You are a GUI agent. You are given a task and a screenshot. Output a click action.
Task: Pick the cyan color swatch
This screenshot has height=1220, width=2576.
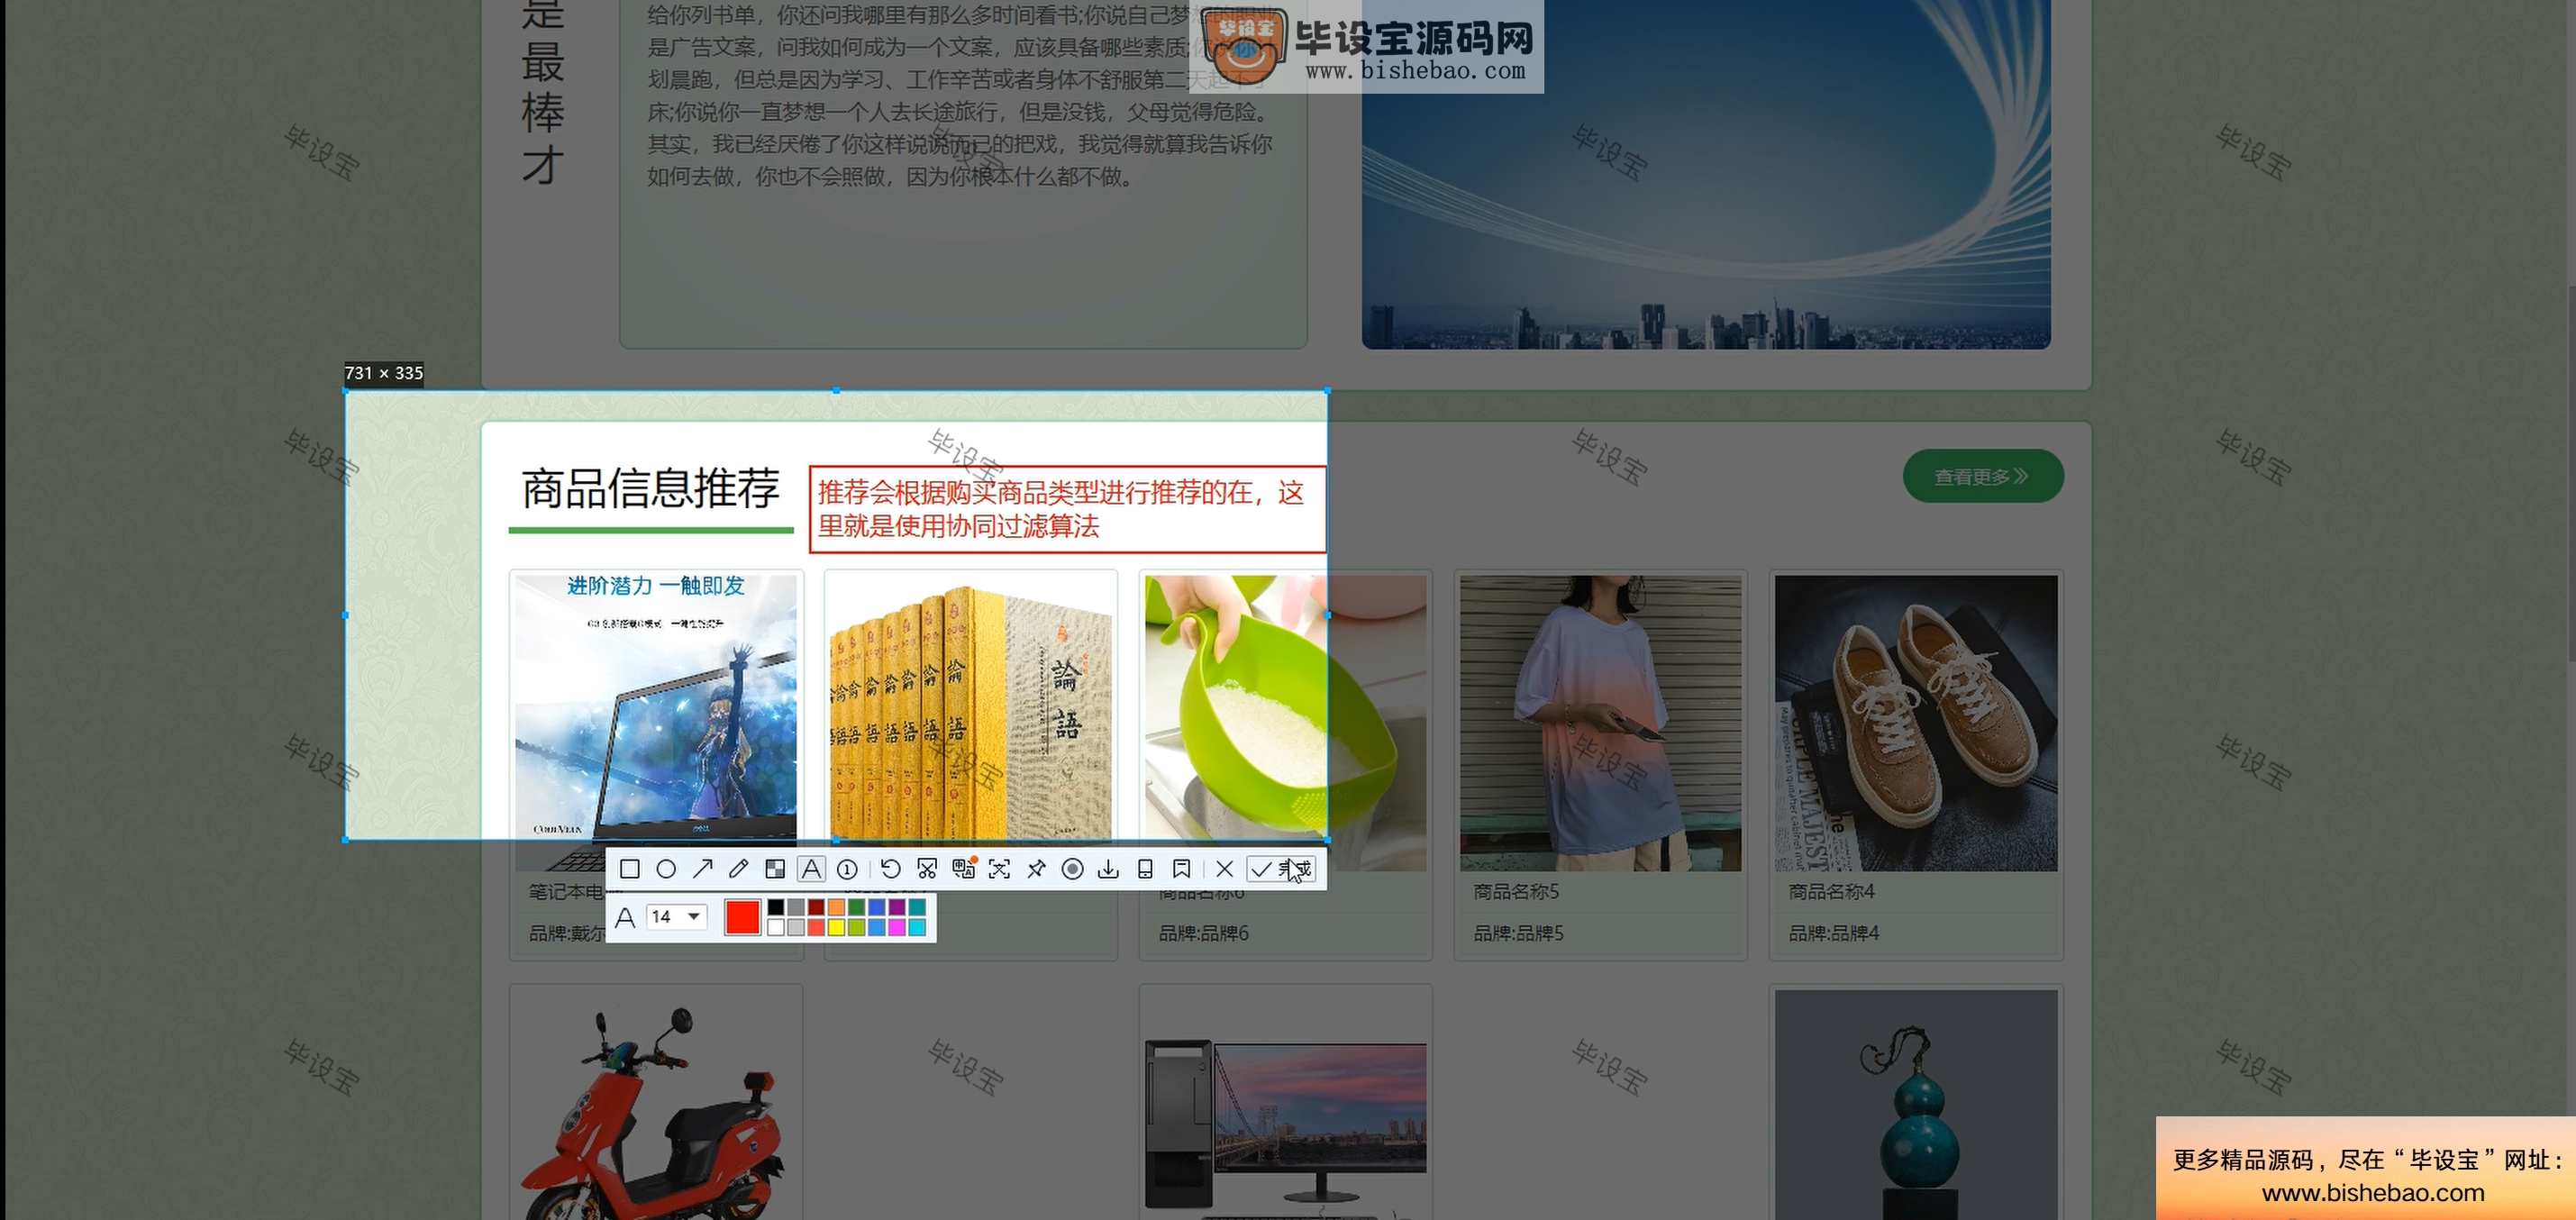pyautogui.click(x=917, y=927)
